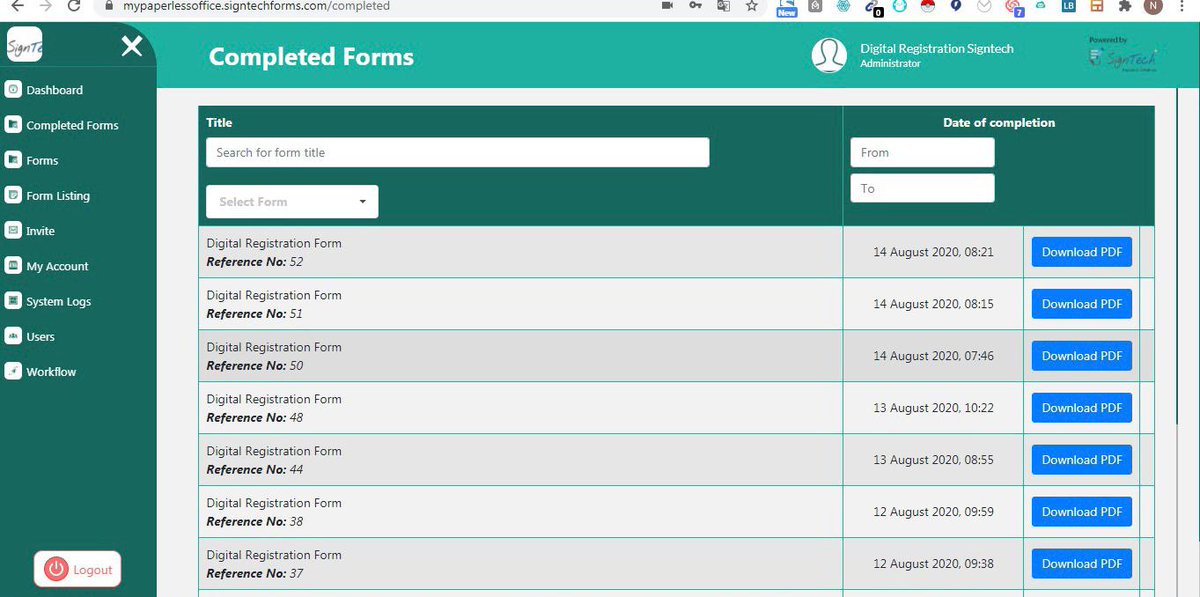
Task: Open System Logs menu item
Action: [x=58, y=301]
